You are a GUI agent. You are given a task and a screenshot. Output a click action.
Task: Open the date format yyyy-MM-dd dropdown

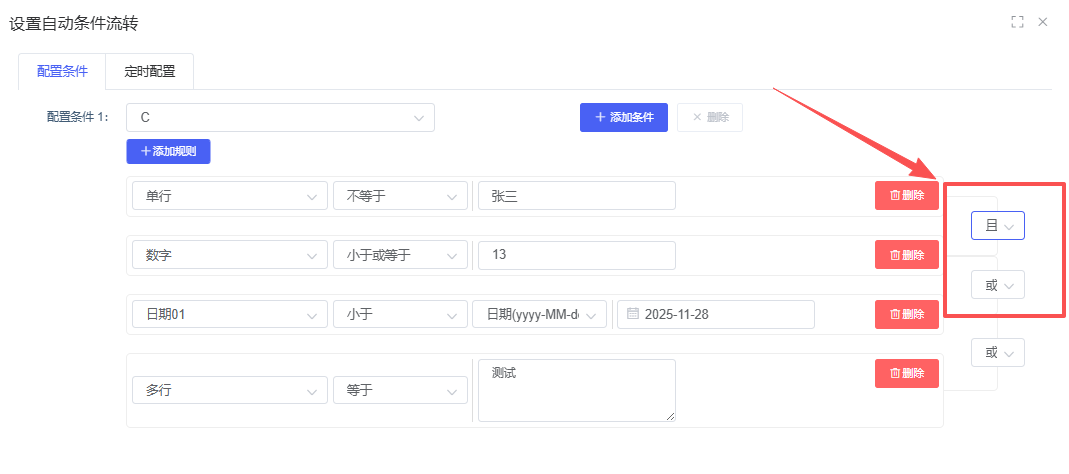(539, 314)
